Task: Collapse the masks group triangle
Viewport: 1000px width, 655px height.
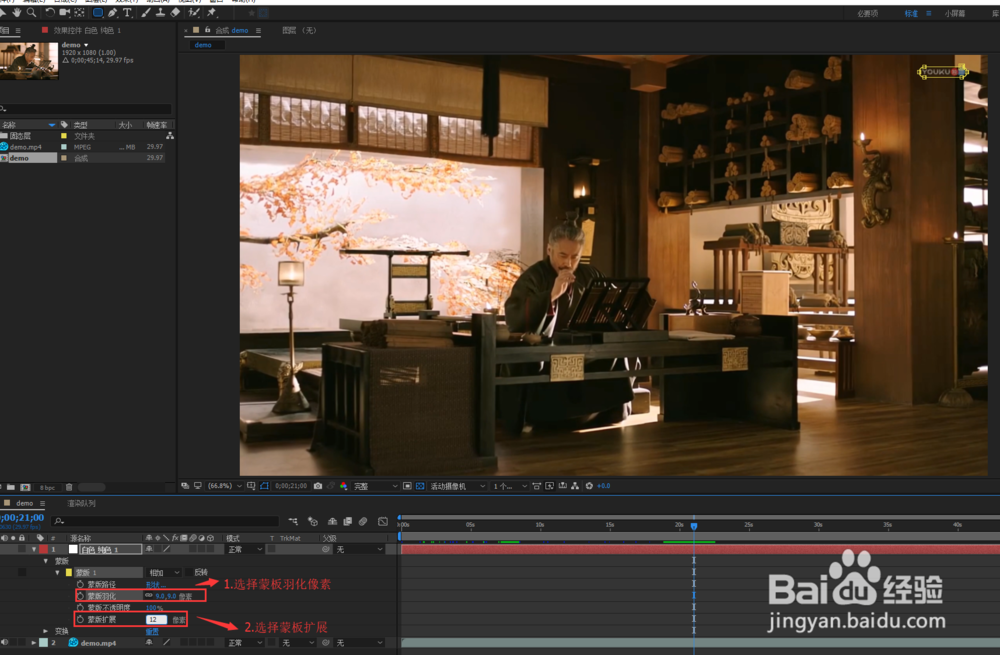Action: click(46, 561)
